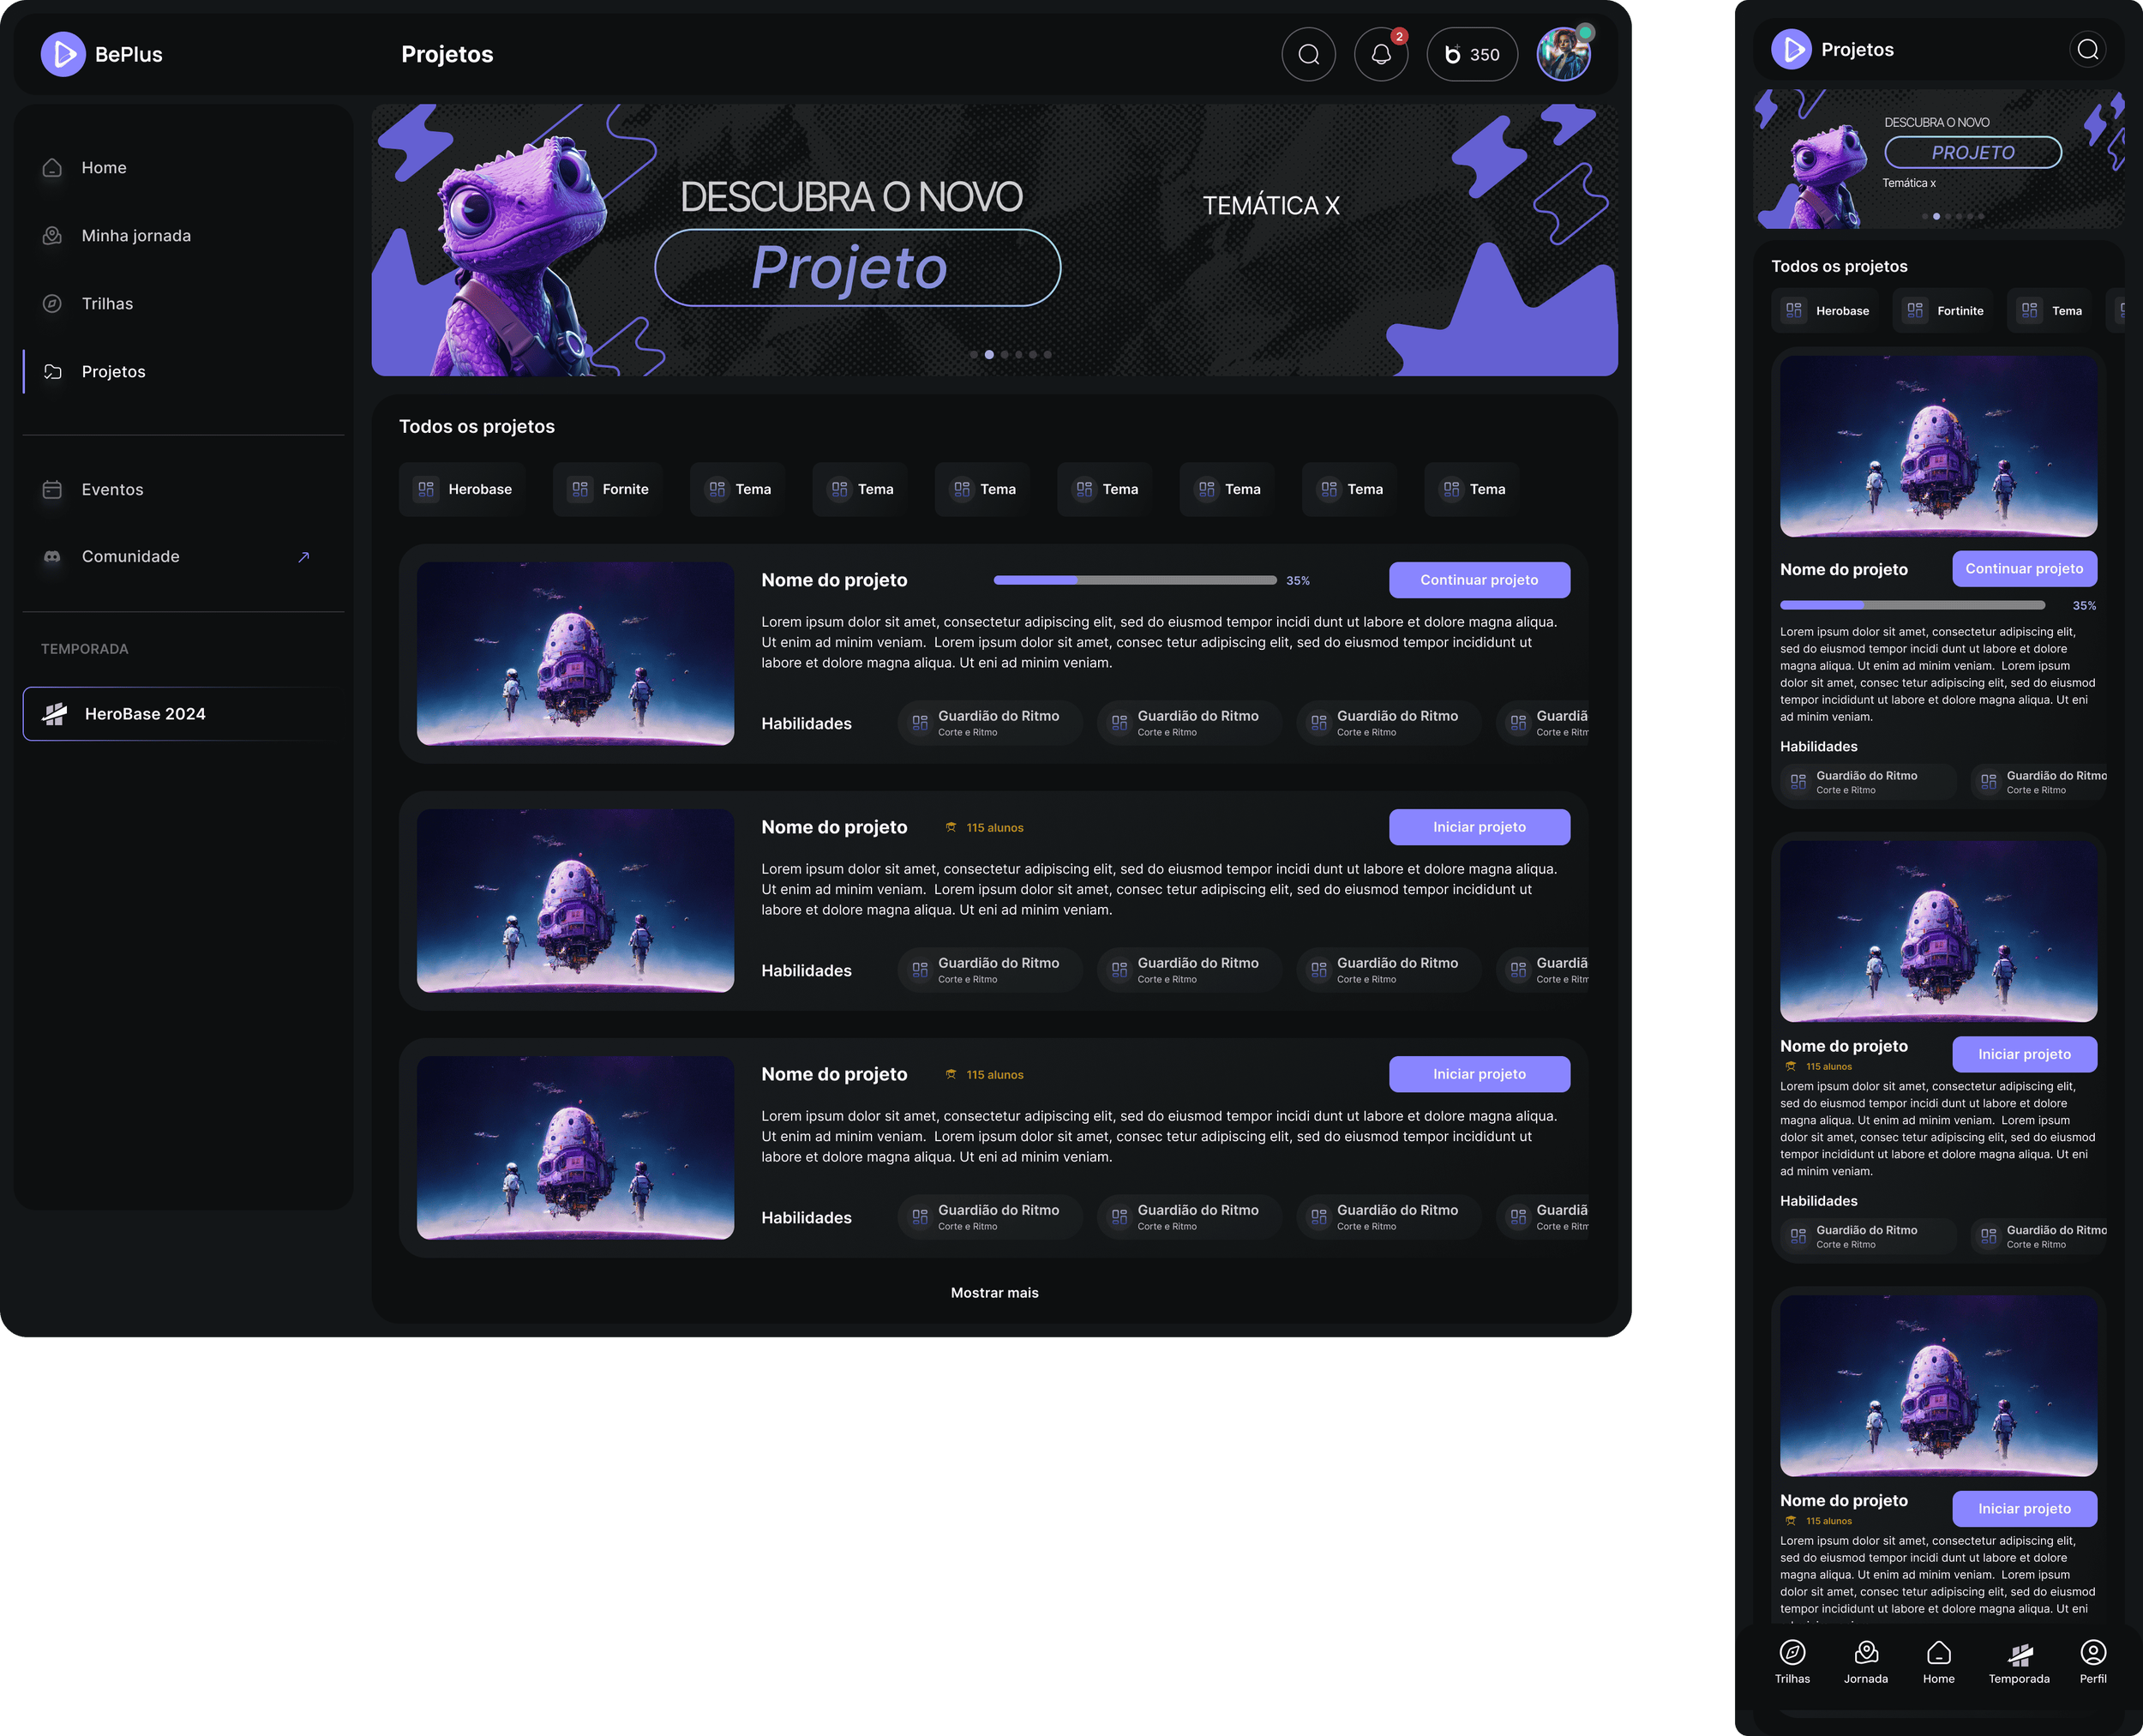Image resolution: width=2143 pixels, height=1736 pixels.
Task: Click Mostrar mais below the project list
Action: click(x=994, y=1293)
